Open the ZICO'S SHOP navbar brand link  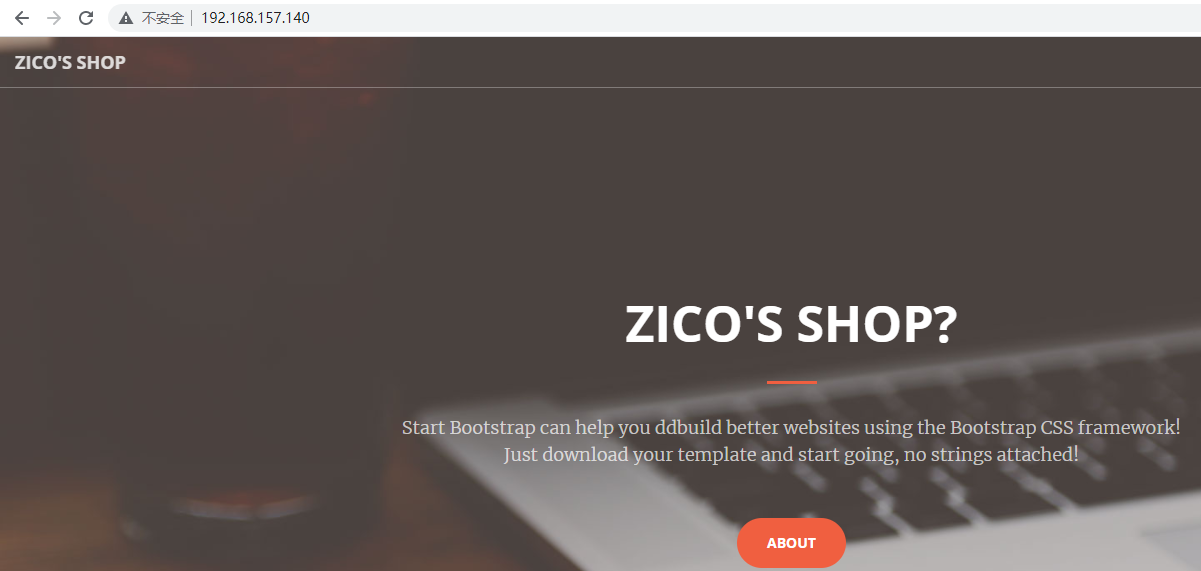(x=70, y=62)
